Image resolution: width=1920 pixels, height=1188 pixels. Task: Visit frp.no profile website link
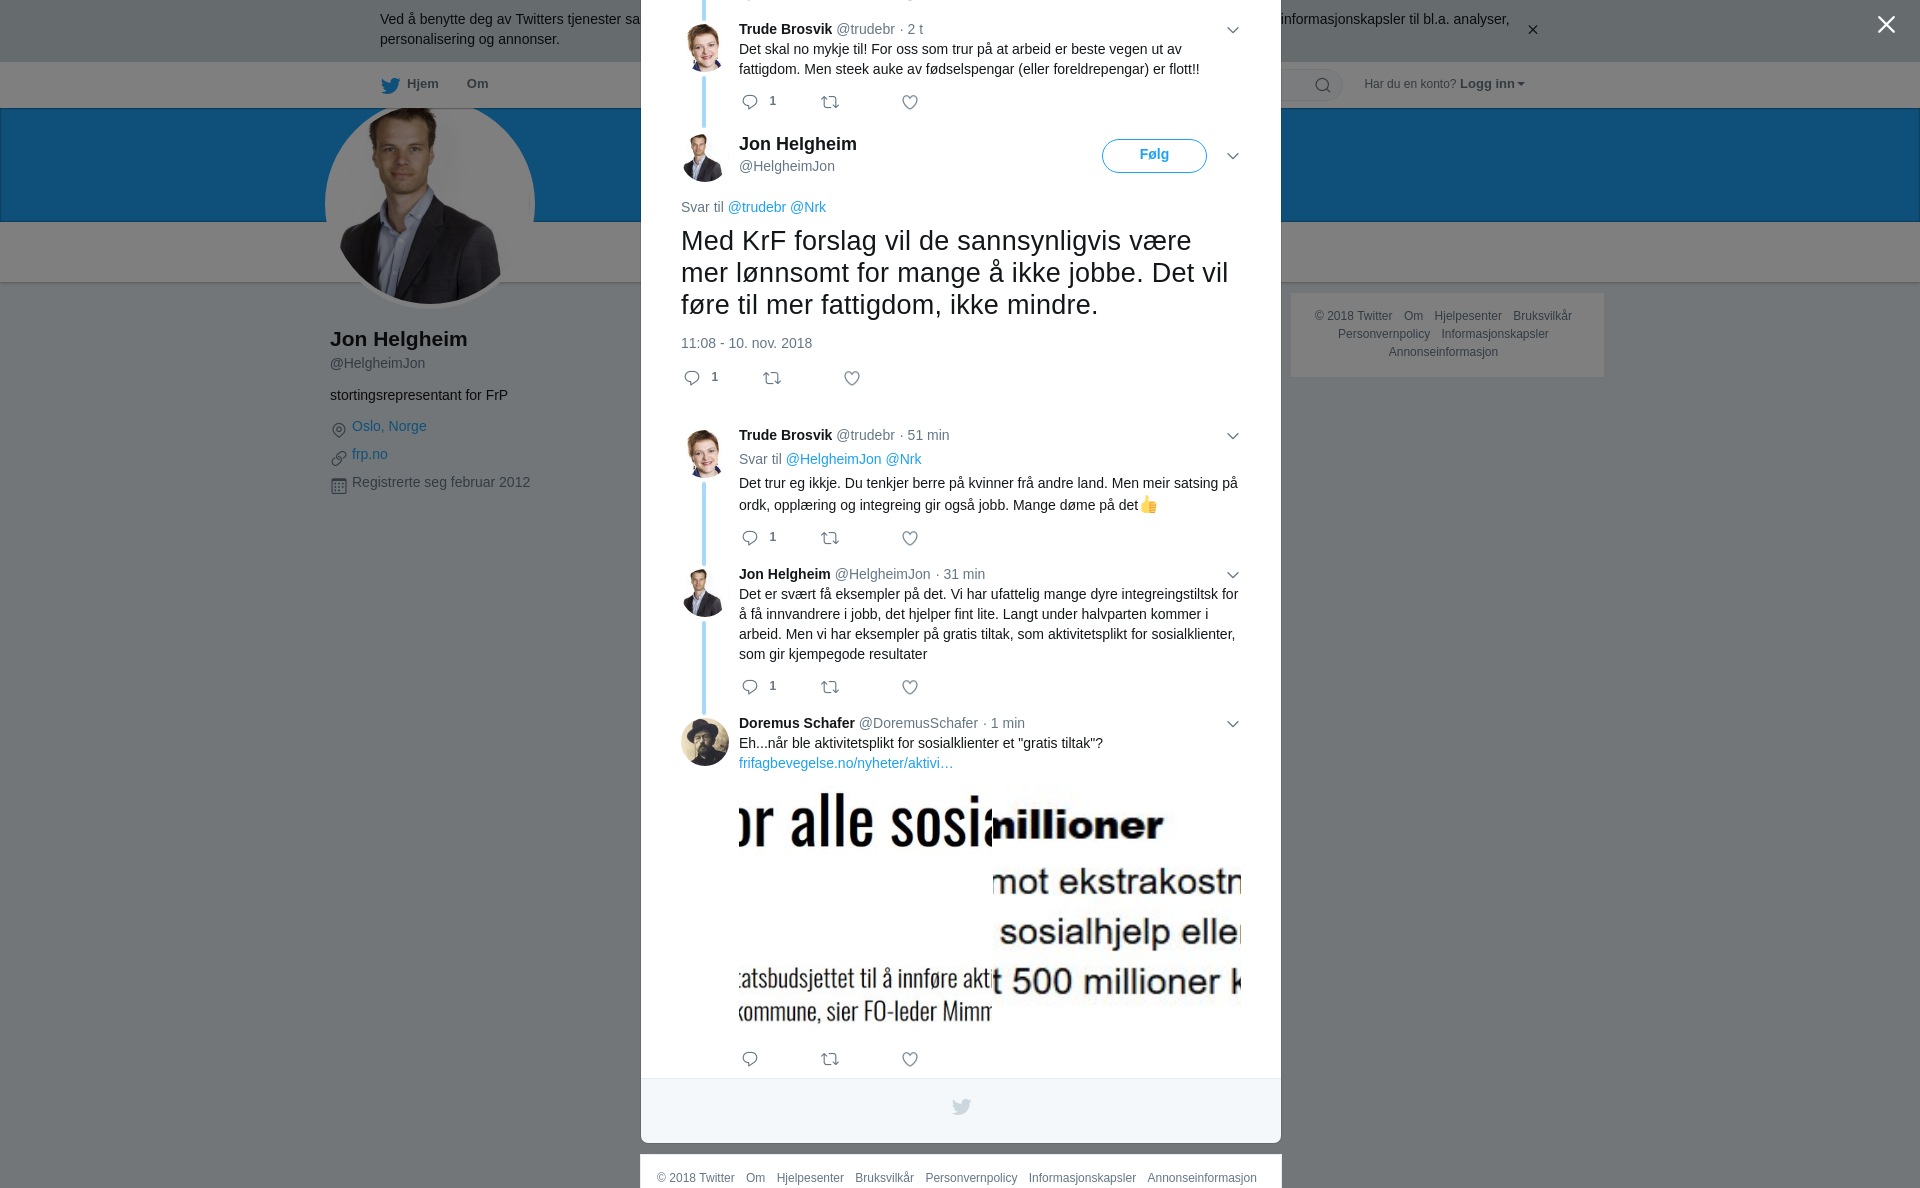coord(370,454)
